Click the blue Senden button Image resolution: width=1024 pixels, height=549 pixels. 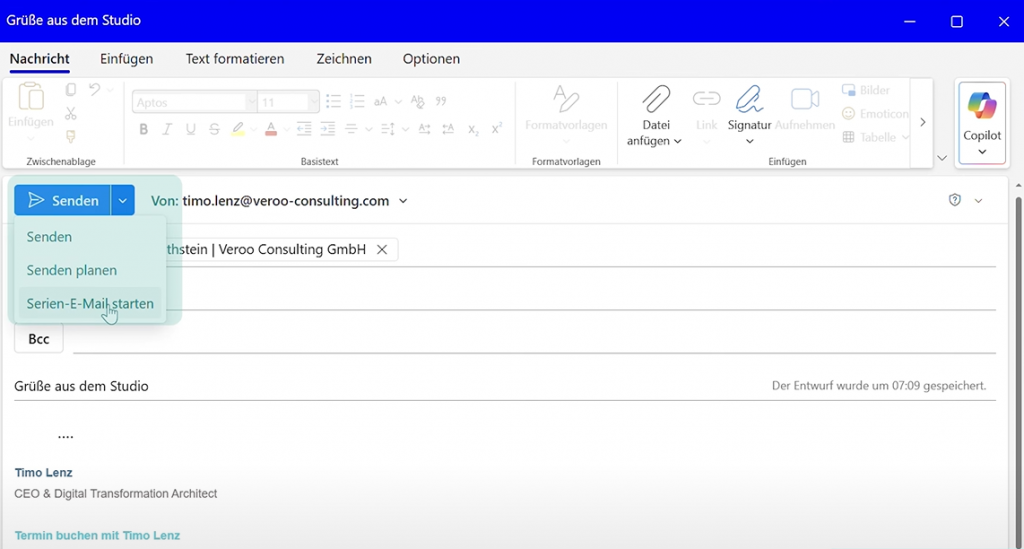pos(62,200)
